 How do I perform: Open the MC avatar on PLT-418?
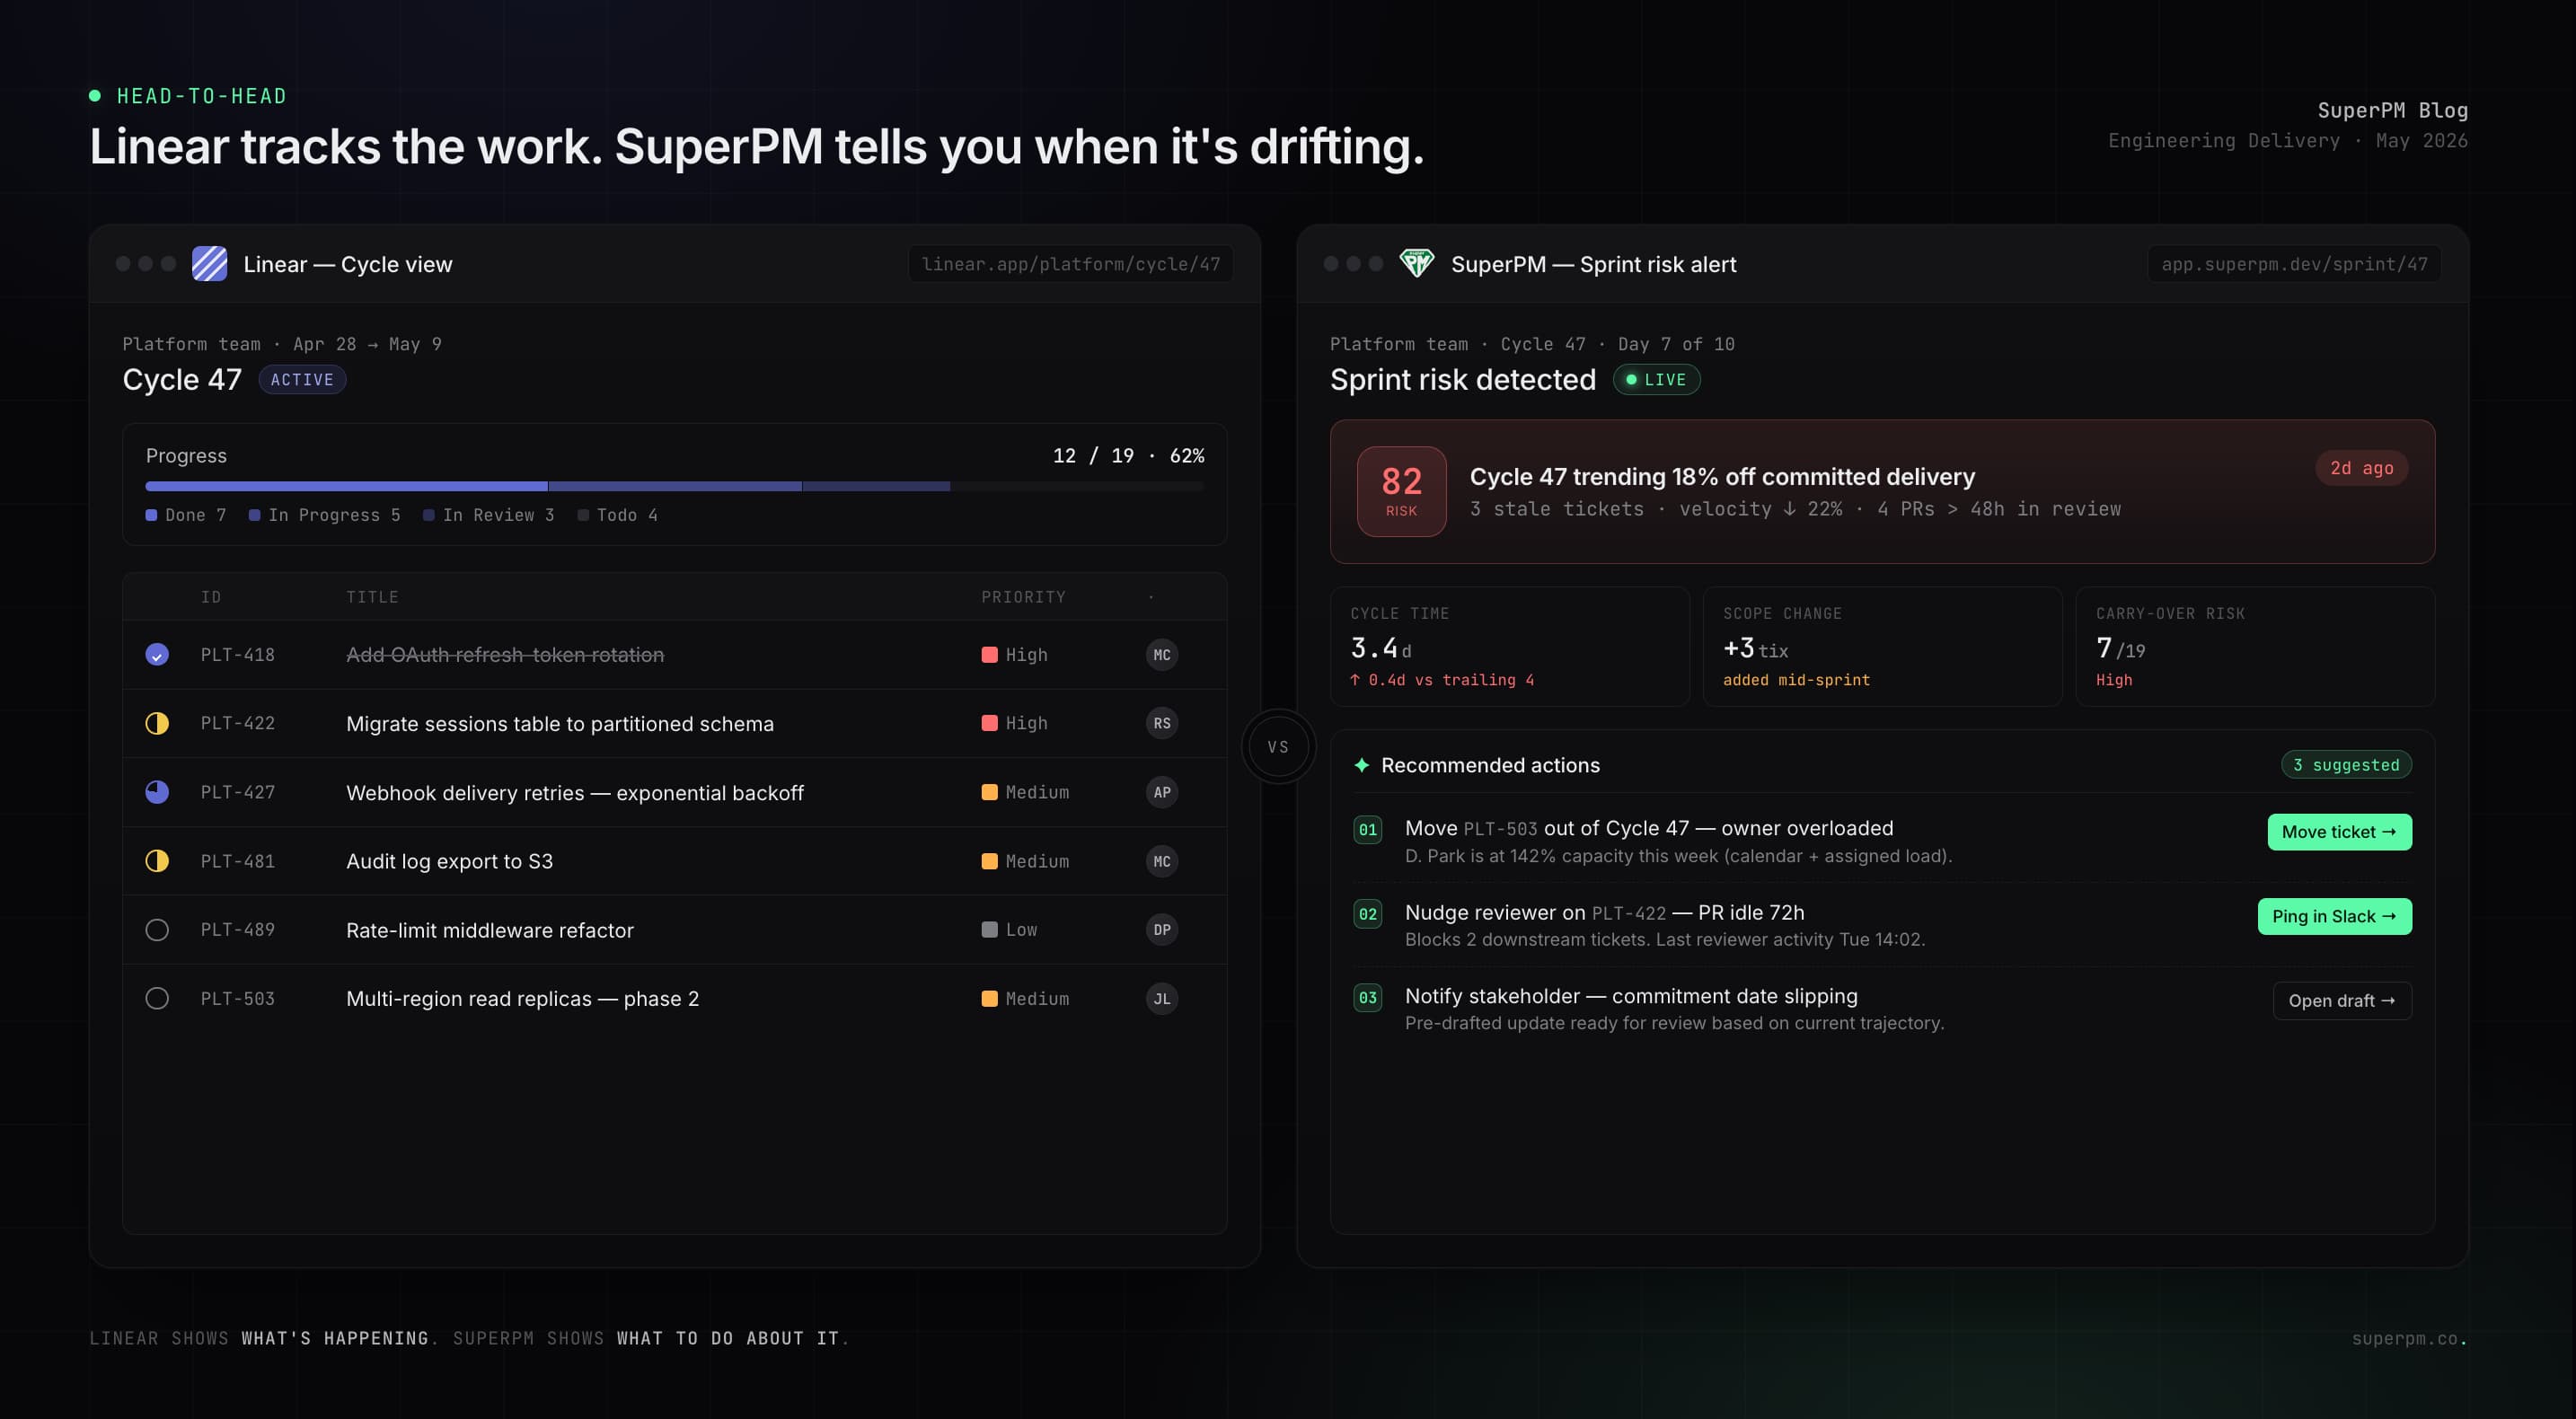coord(1161,655)
